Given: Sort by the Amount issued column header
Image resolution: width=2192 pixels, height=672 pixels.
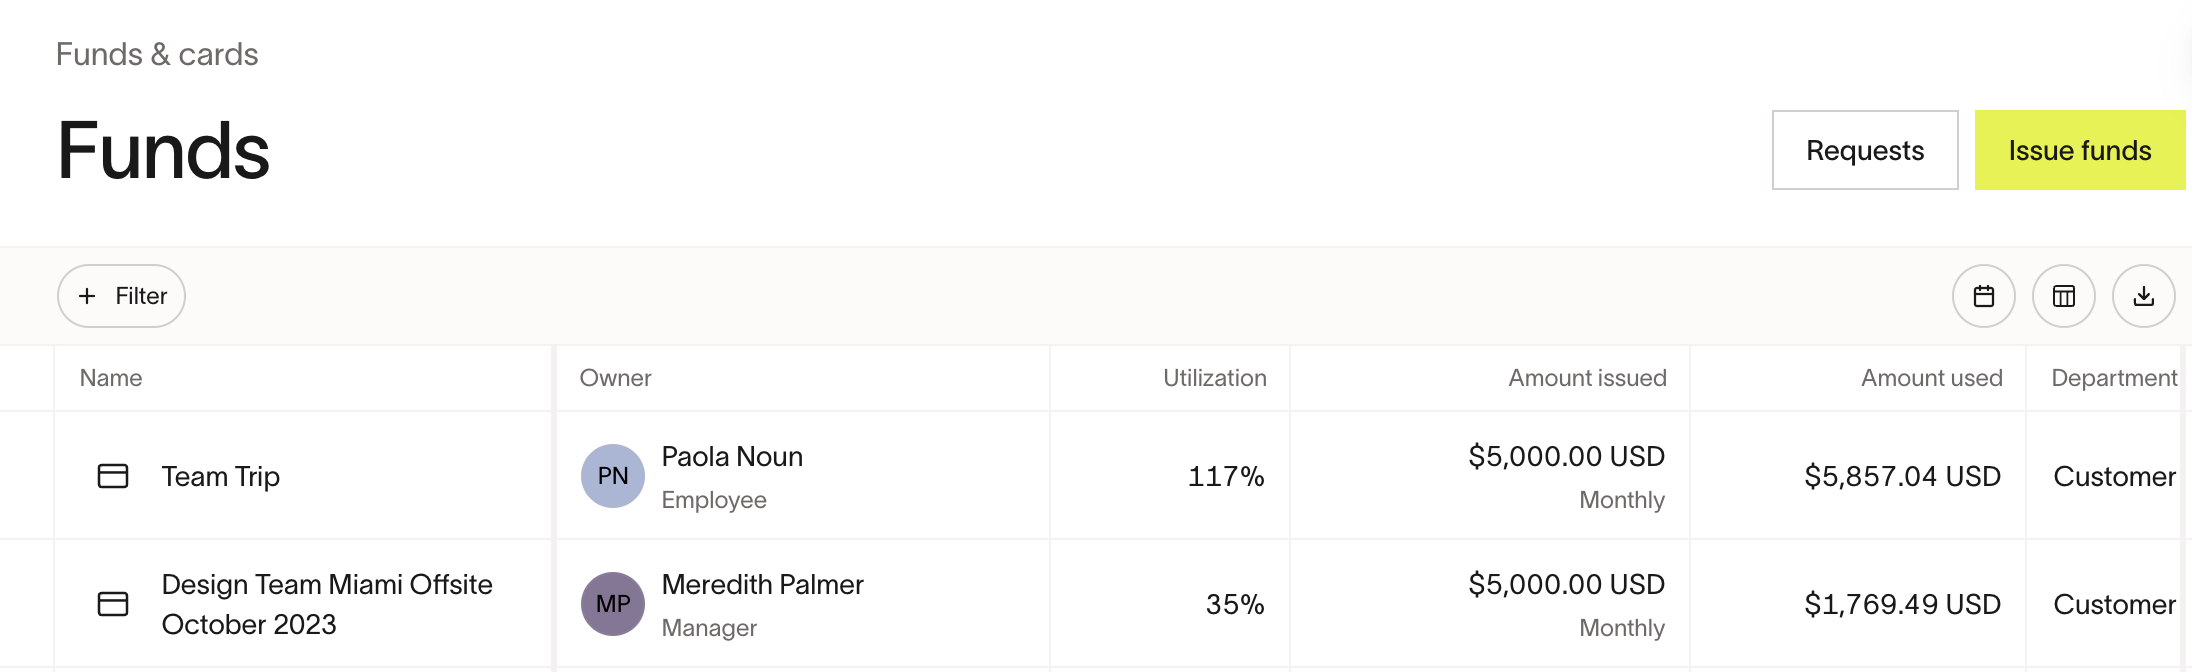Looking at the screenshot, I should coord(1587,378).
